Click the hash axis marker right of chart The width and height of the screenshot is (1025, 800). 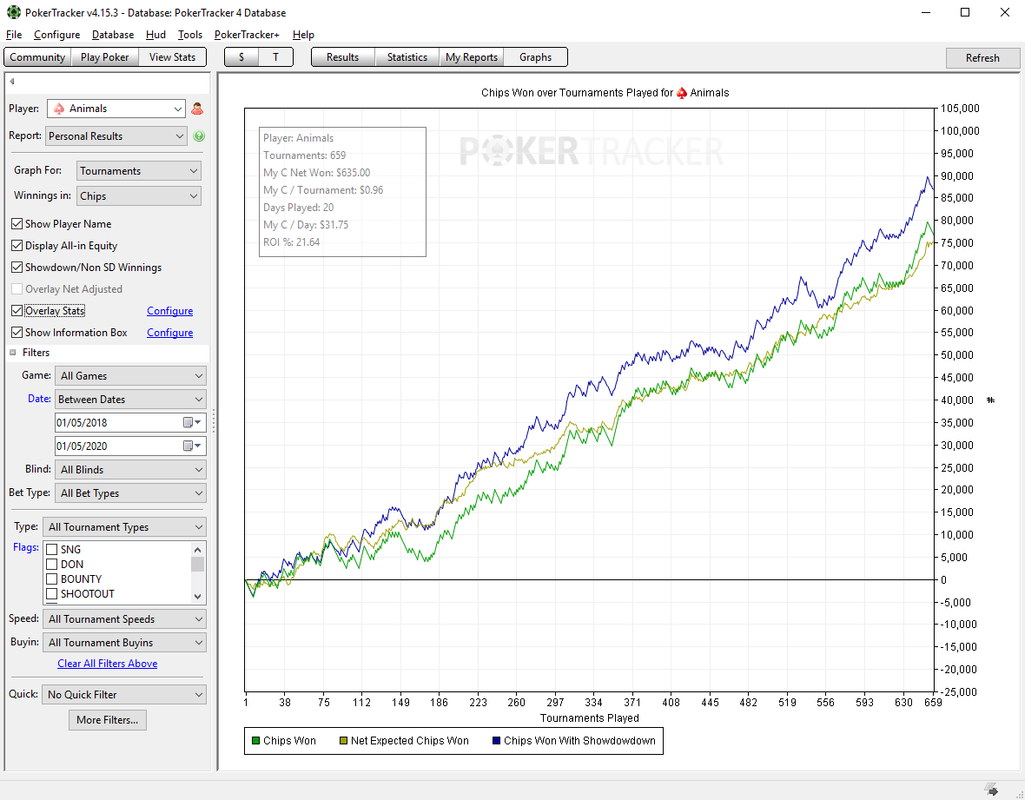tap(991, 400)
